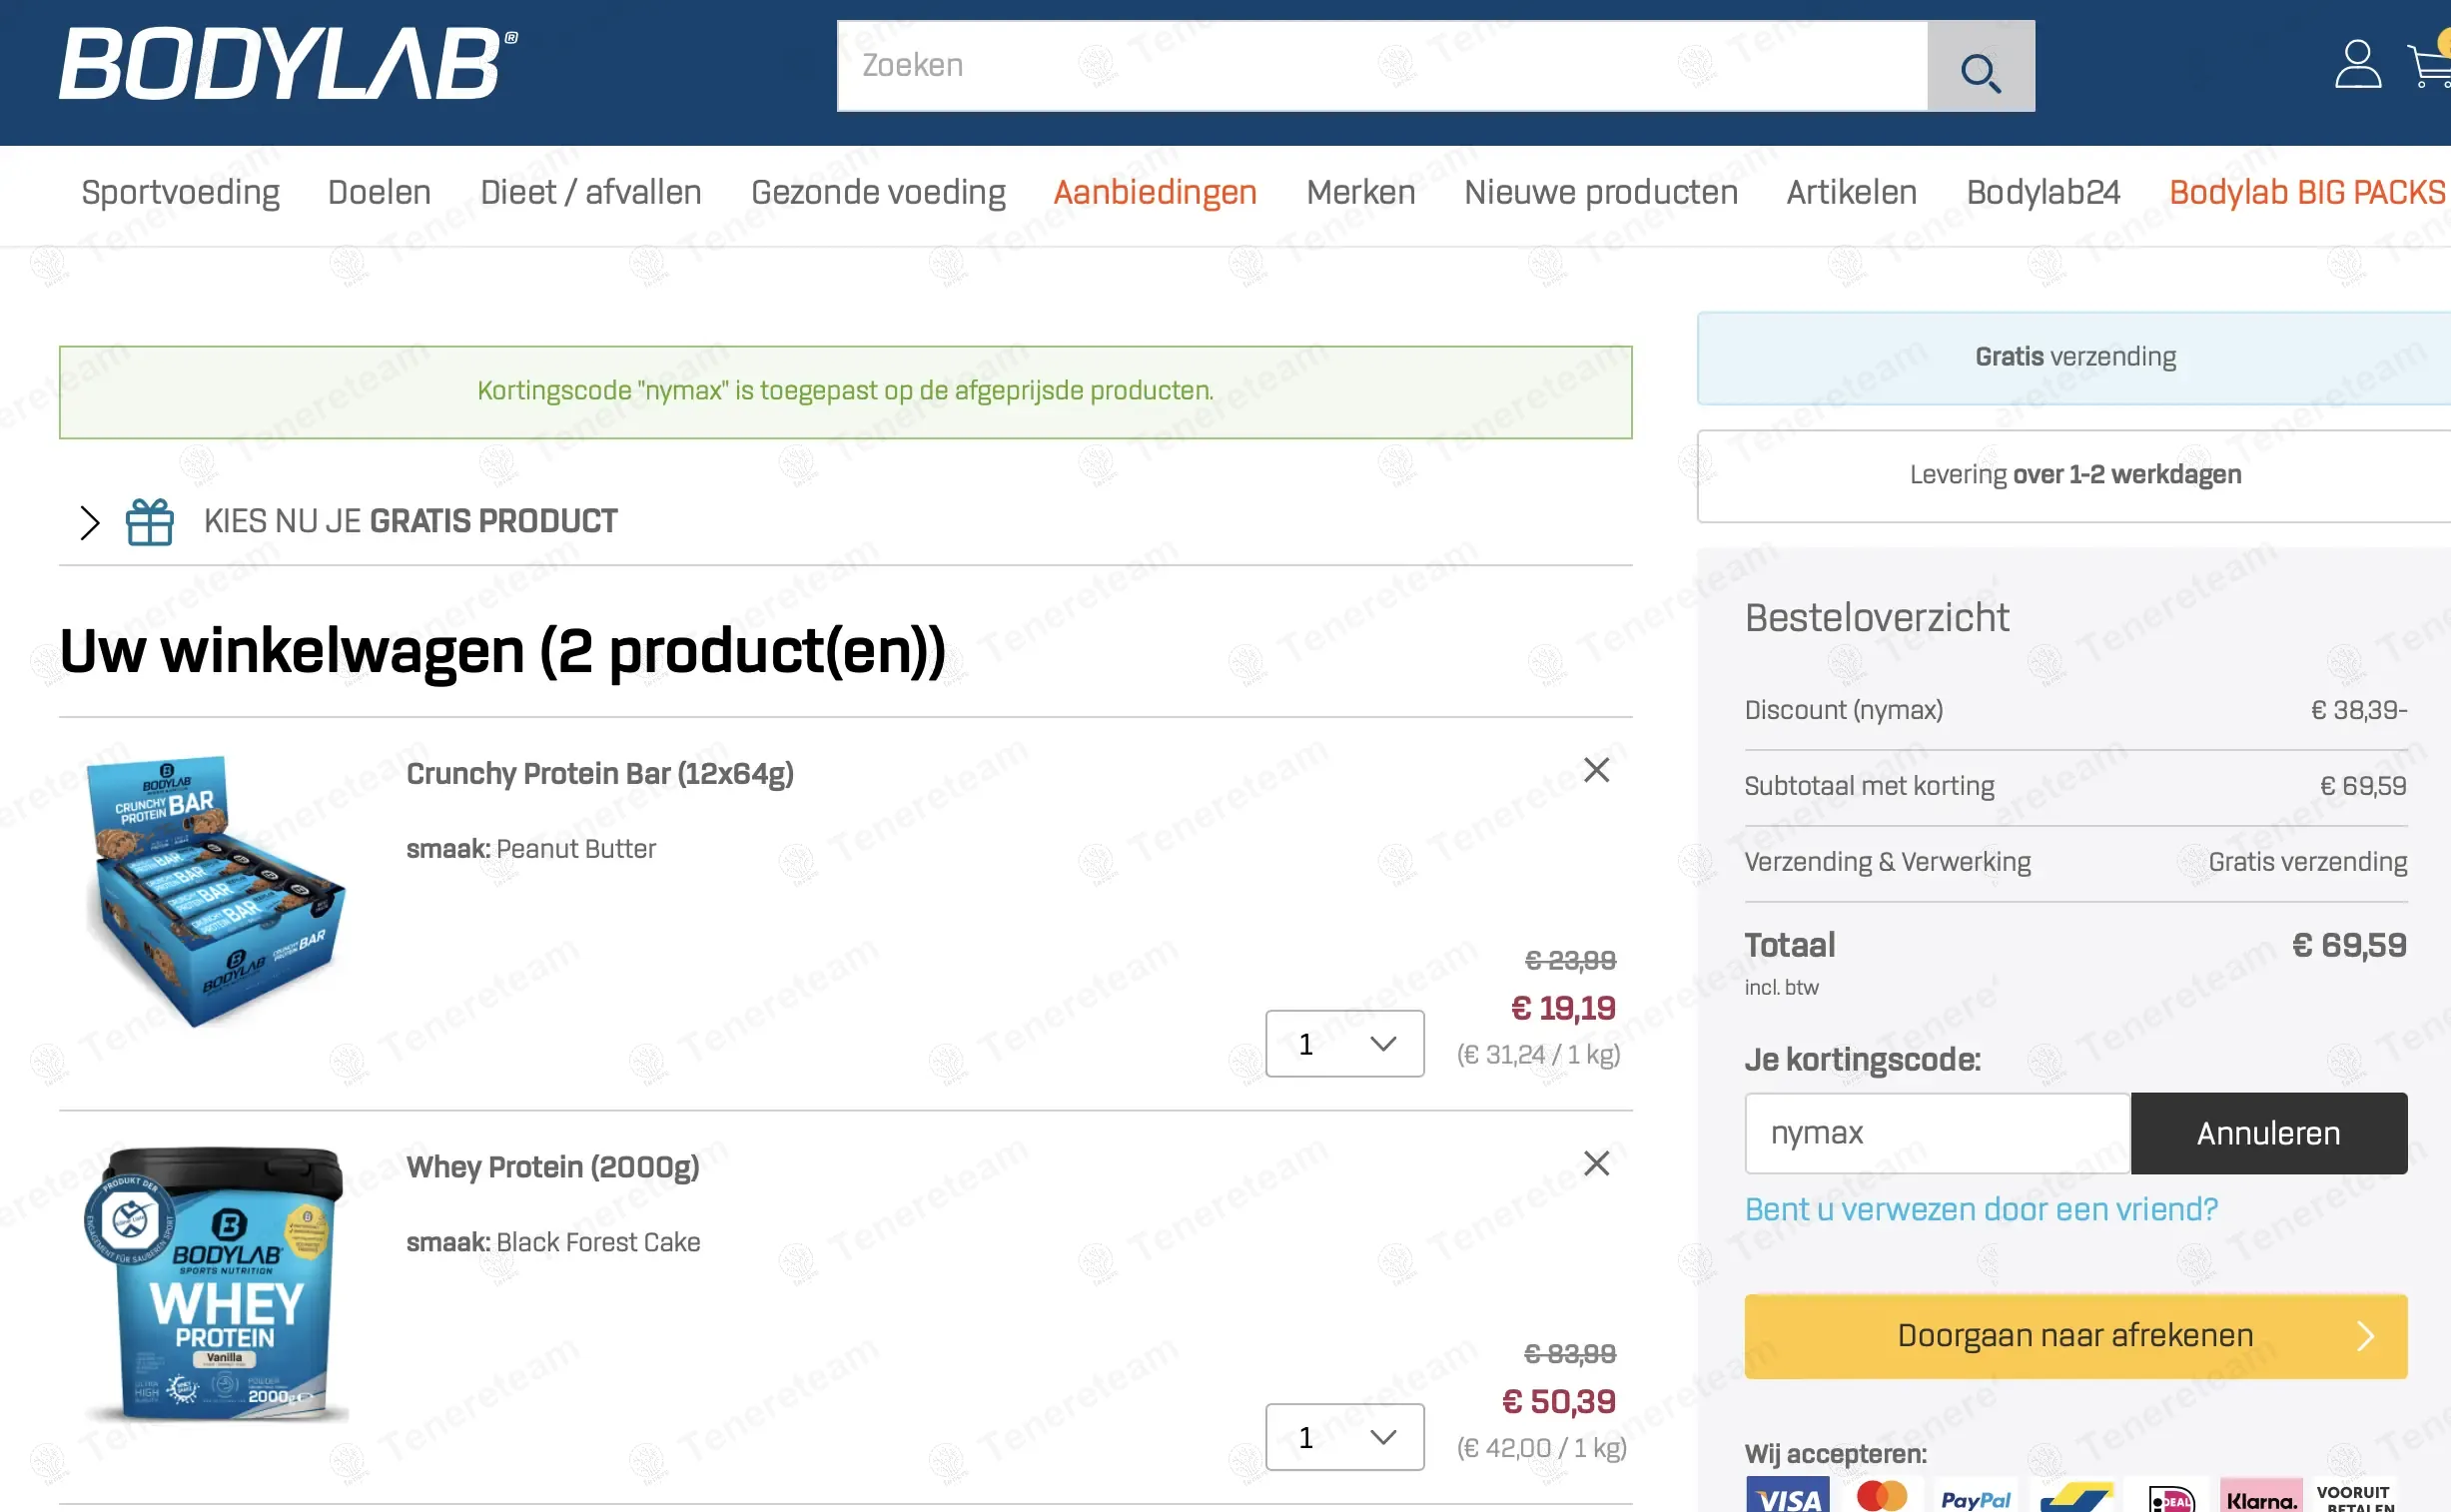
Task: Open the Artikelen menu
Action: click(x=1852, y=193)
